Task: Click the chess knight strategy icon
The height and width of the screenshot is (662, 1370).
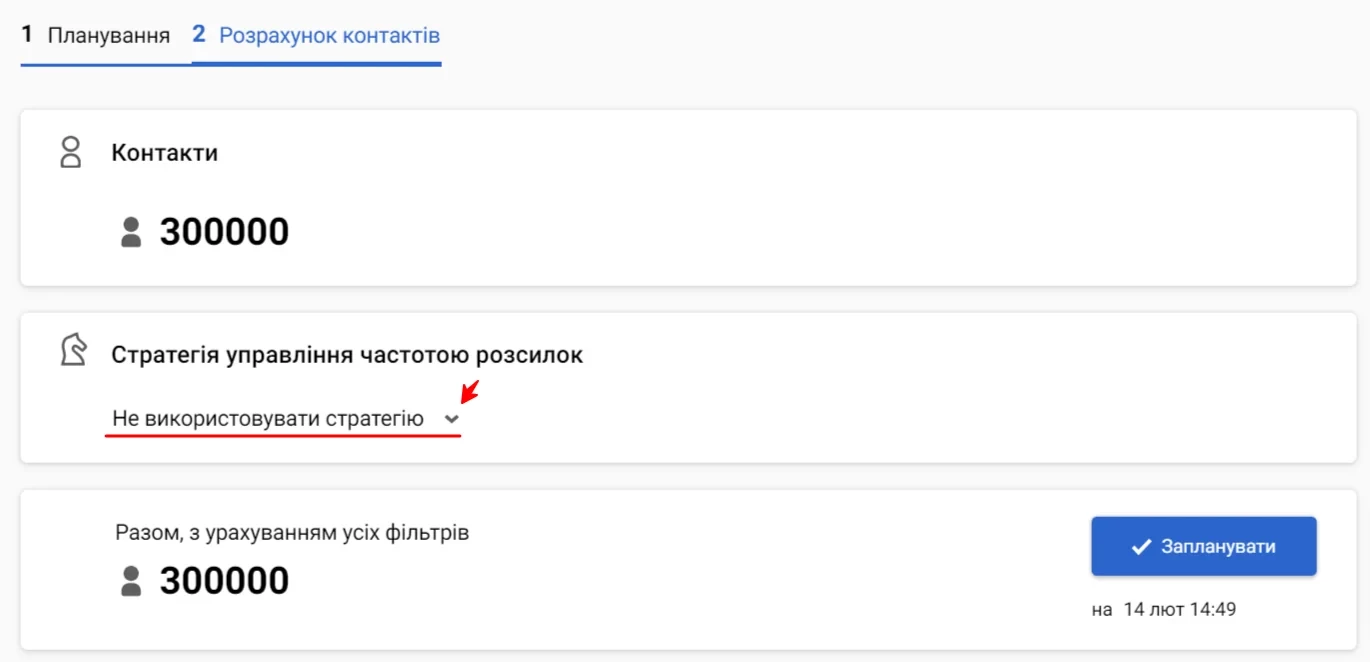Action: (72, 349)
